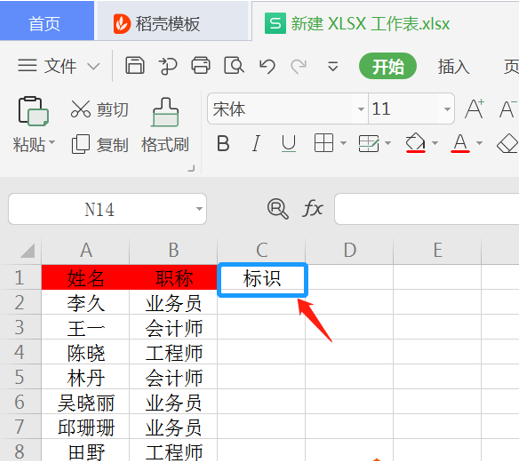Apply cell borders icon

tap(323, 143)
